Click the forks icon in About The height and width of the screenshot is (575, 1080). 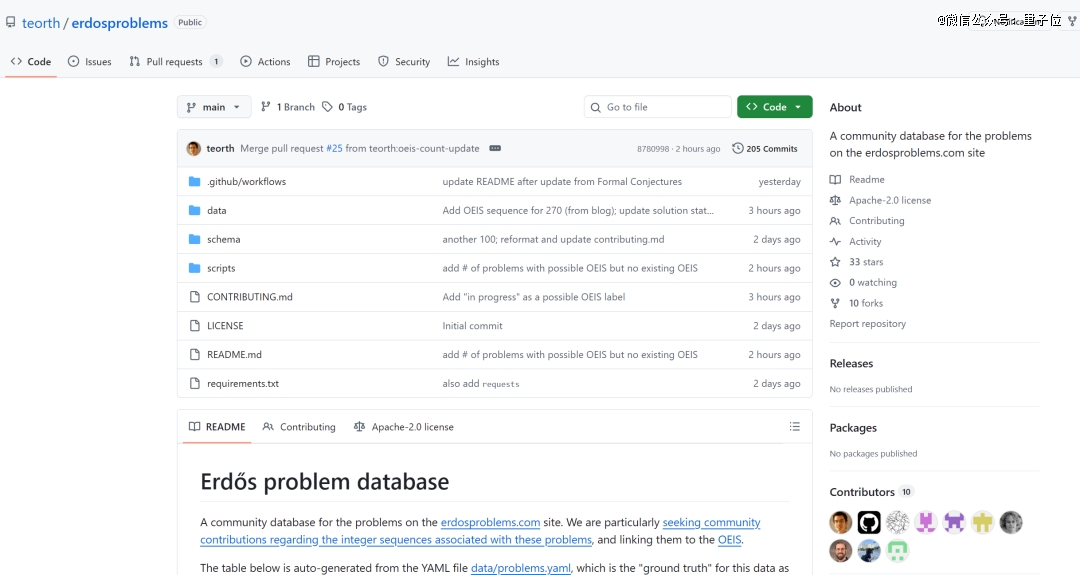835,303
